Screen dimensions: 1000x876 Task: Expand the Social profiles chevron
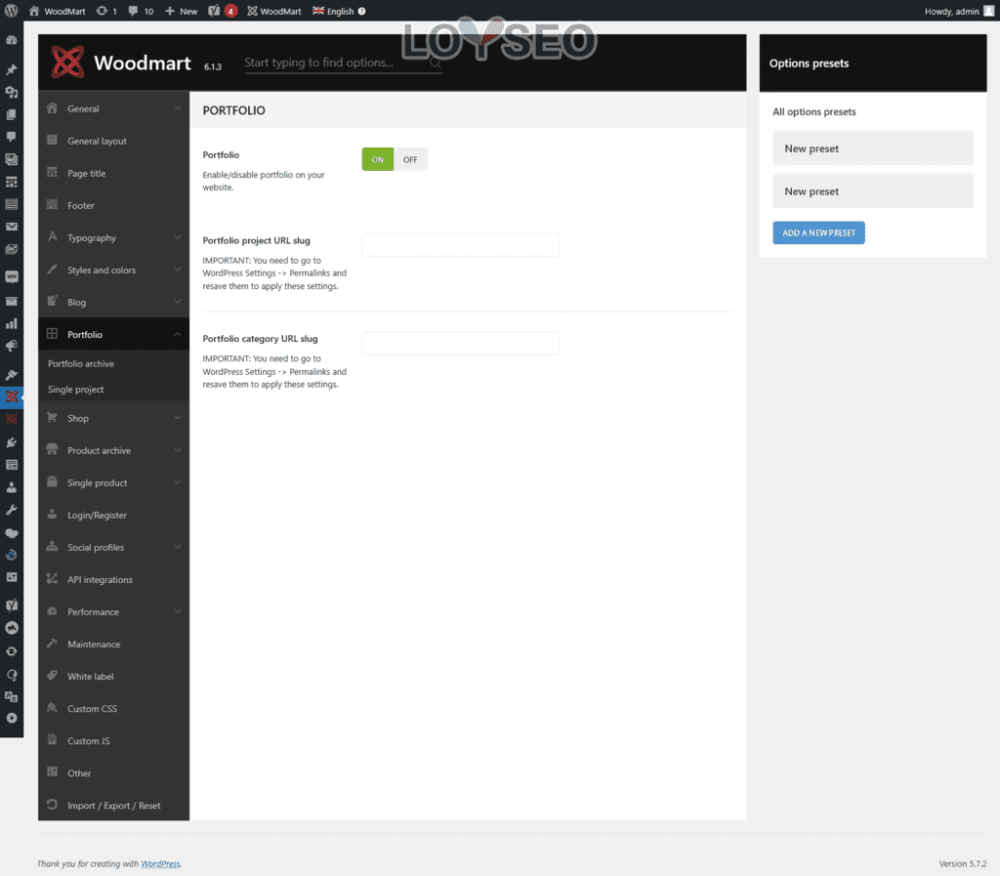coord(177,547)
